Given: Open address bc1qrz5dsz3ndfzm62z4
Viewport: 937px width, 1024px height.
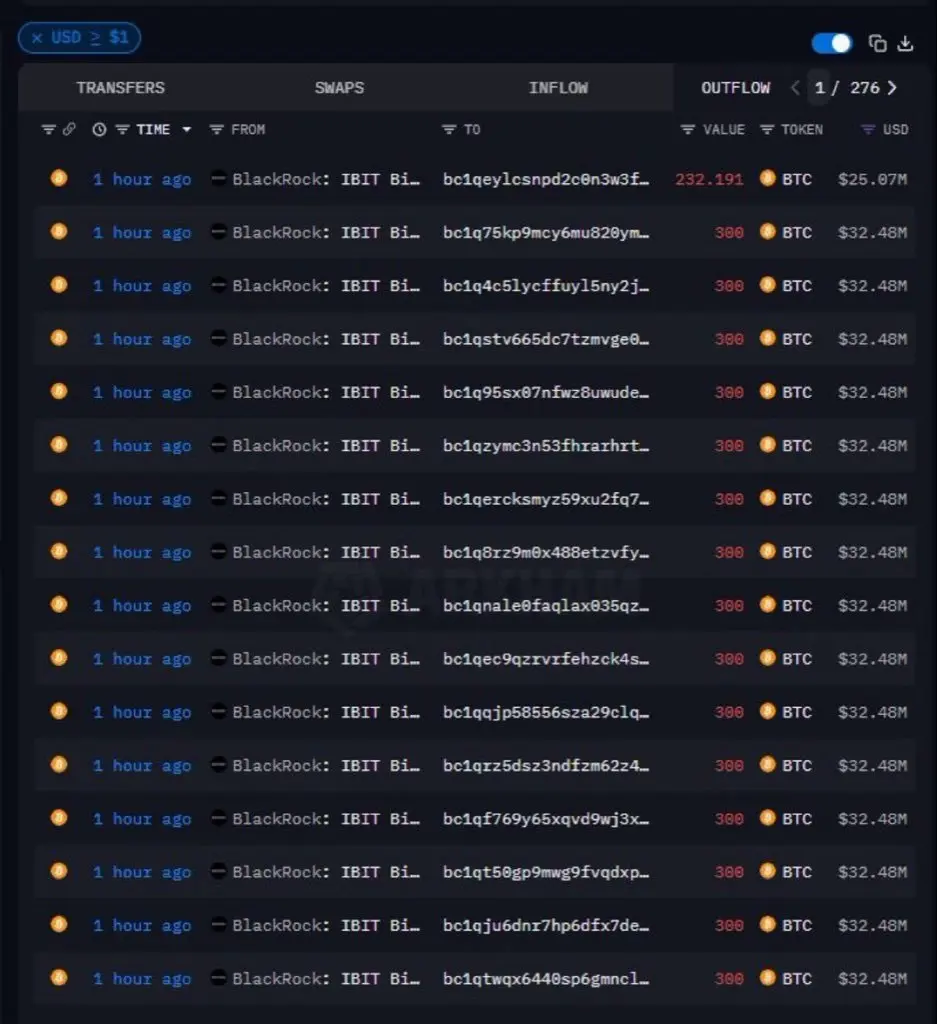Looking at the screenshot, I should coord(546,765).
